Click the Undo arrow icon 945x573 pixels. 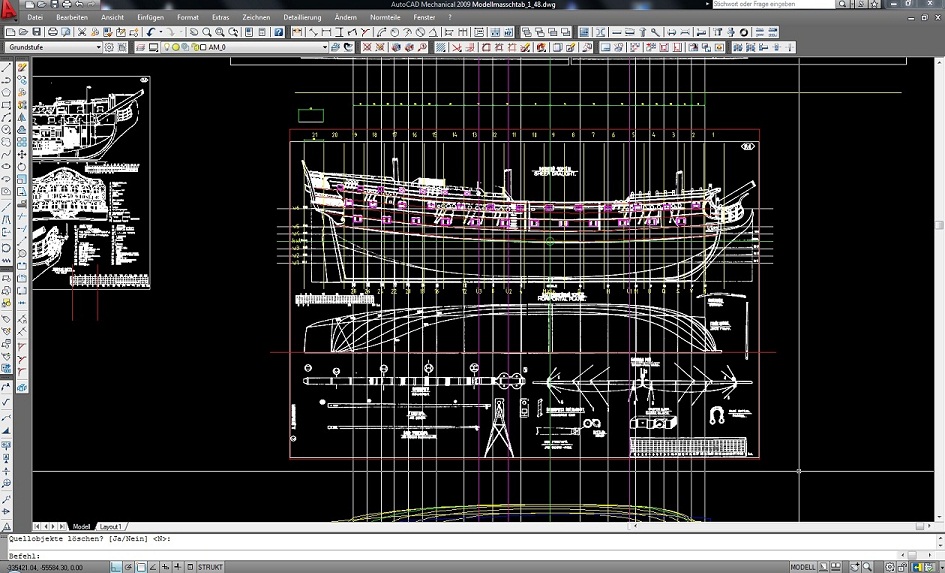pos(150,32)
